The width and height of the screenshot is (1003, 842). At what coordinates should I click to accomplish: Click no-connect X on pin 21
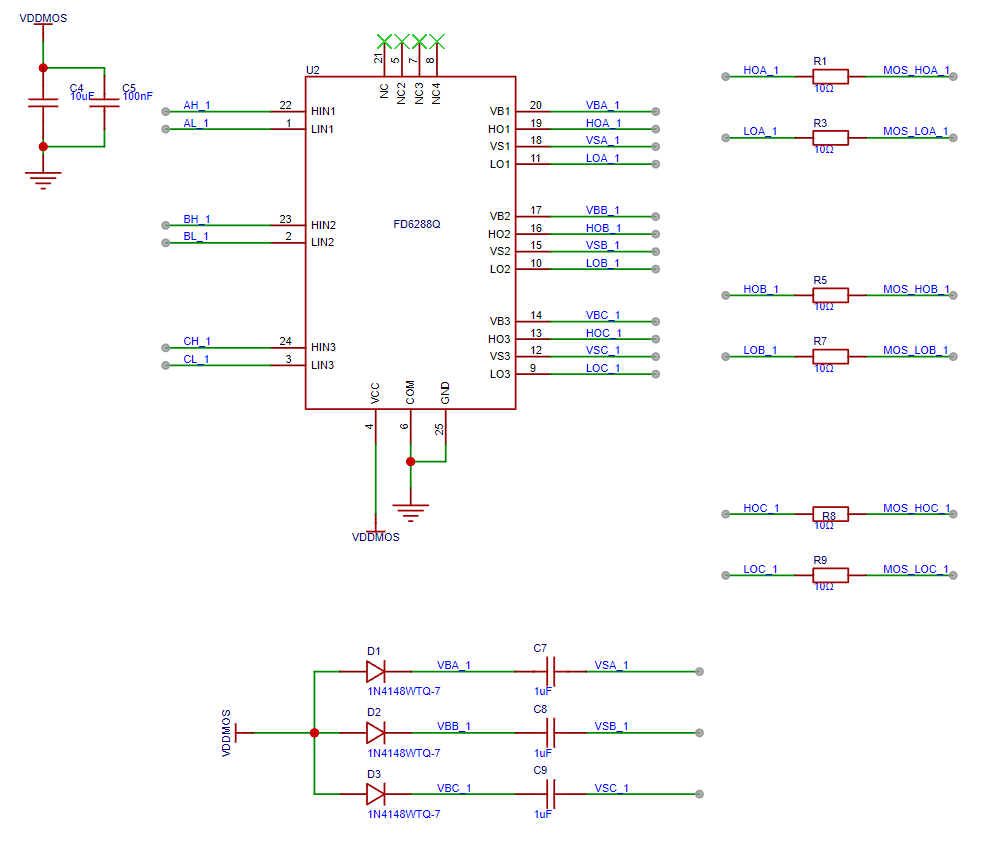pyautogui.click(x=384, y=42)
